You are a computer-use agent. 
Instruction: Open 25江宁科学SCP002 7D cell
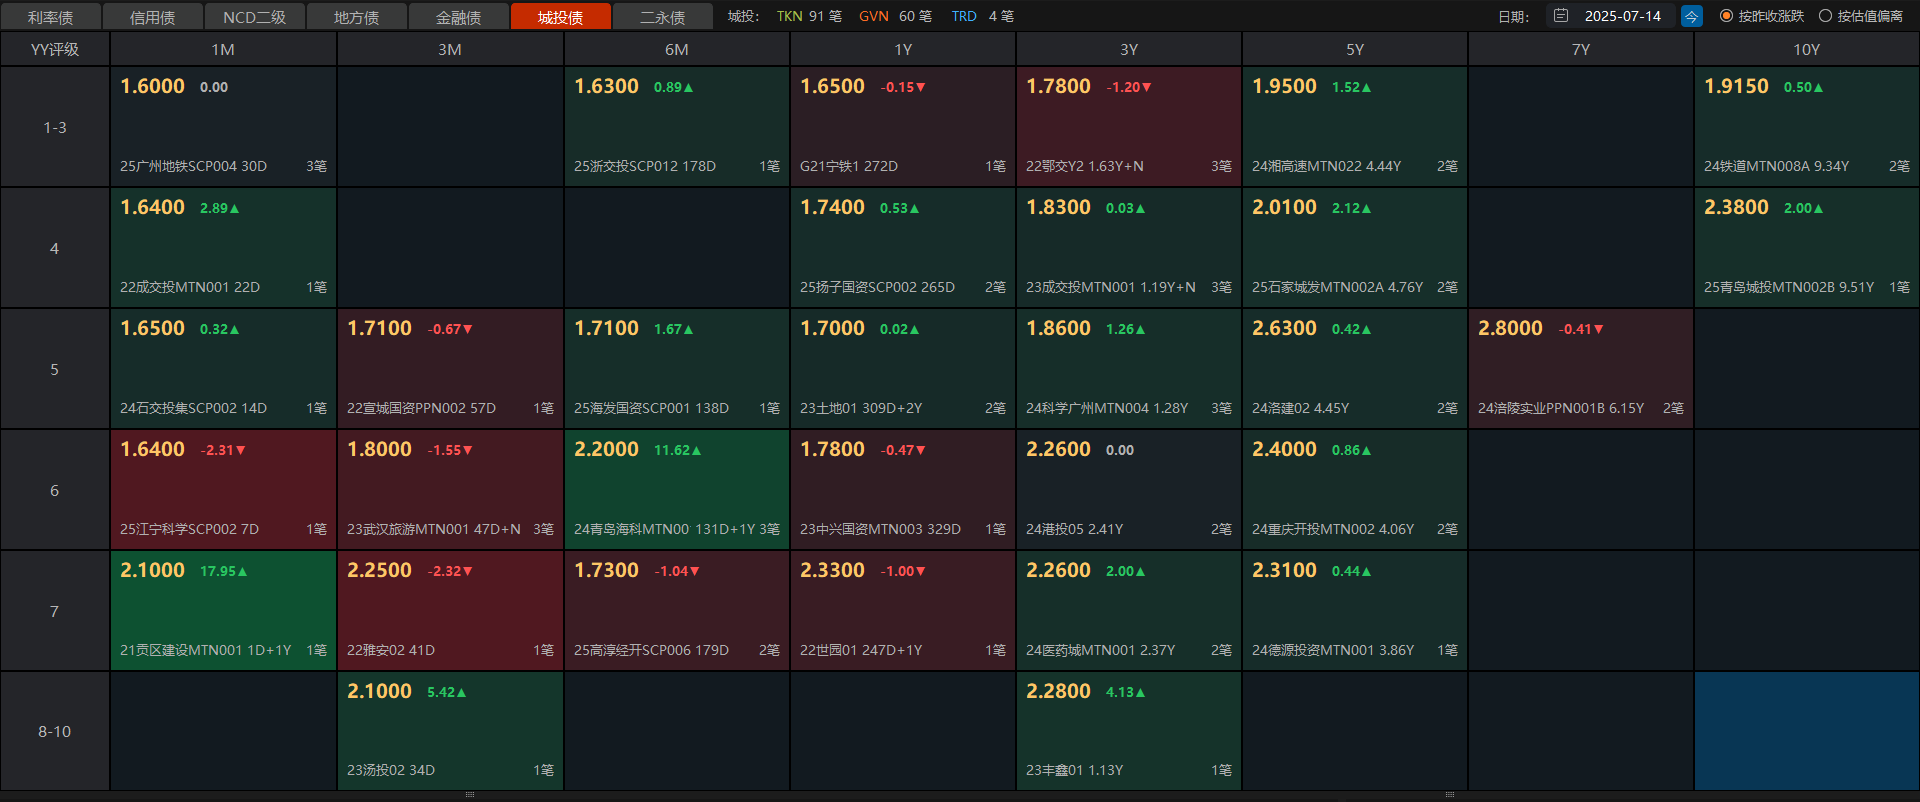(x=223, y=490)
